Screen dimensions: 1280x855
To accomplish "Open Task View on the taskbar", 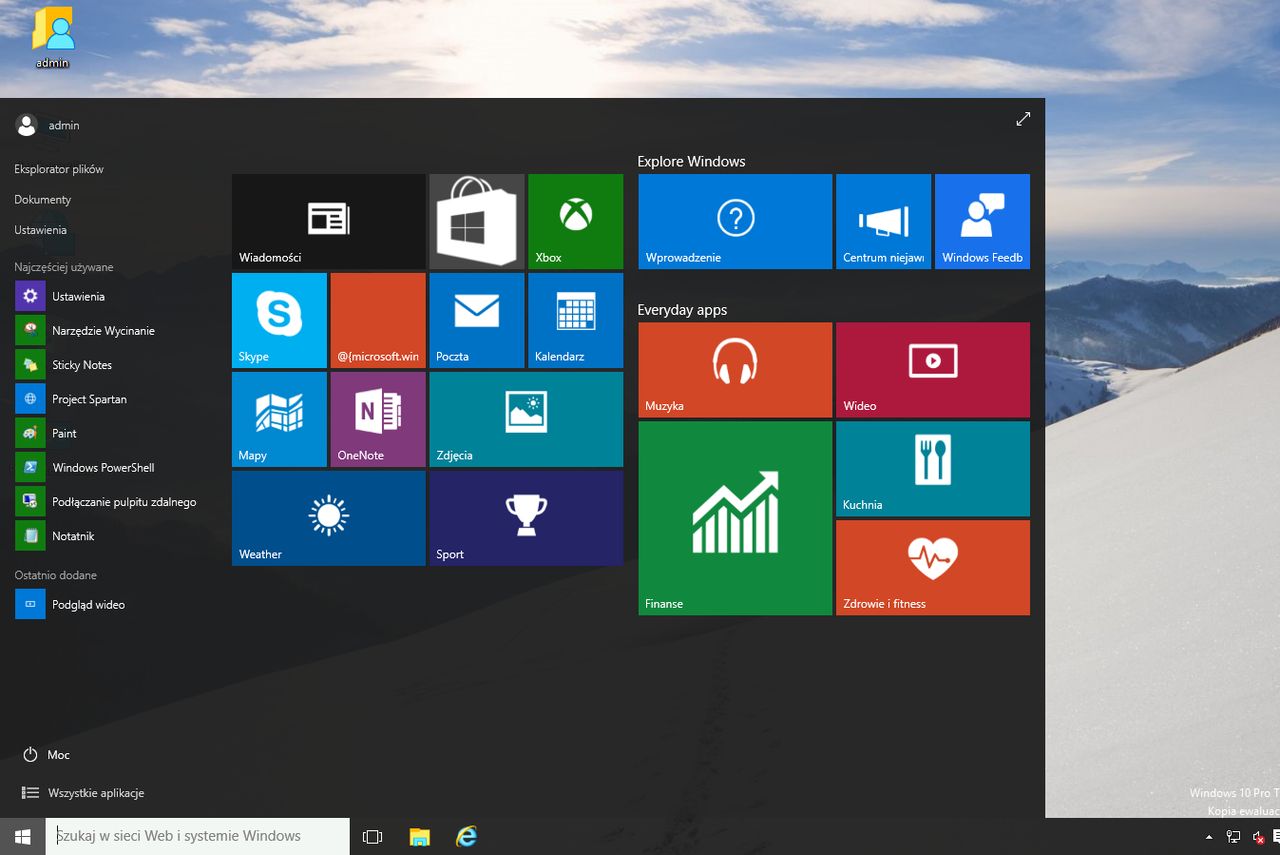I will tap(372, 836).
